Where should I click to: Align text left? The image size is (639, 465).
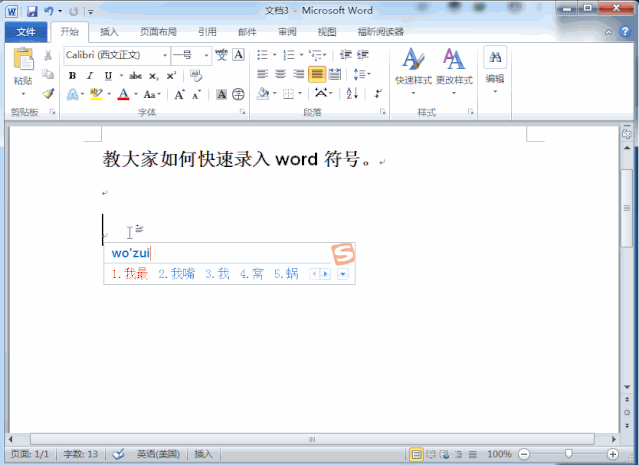(262, 74)
